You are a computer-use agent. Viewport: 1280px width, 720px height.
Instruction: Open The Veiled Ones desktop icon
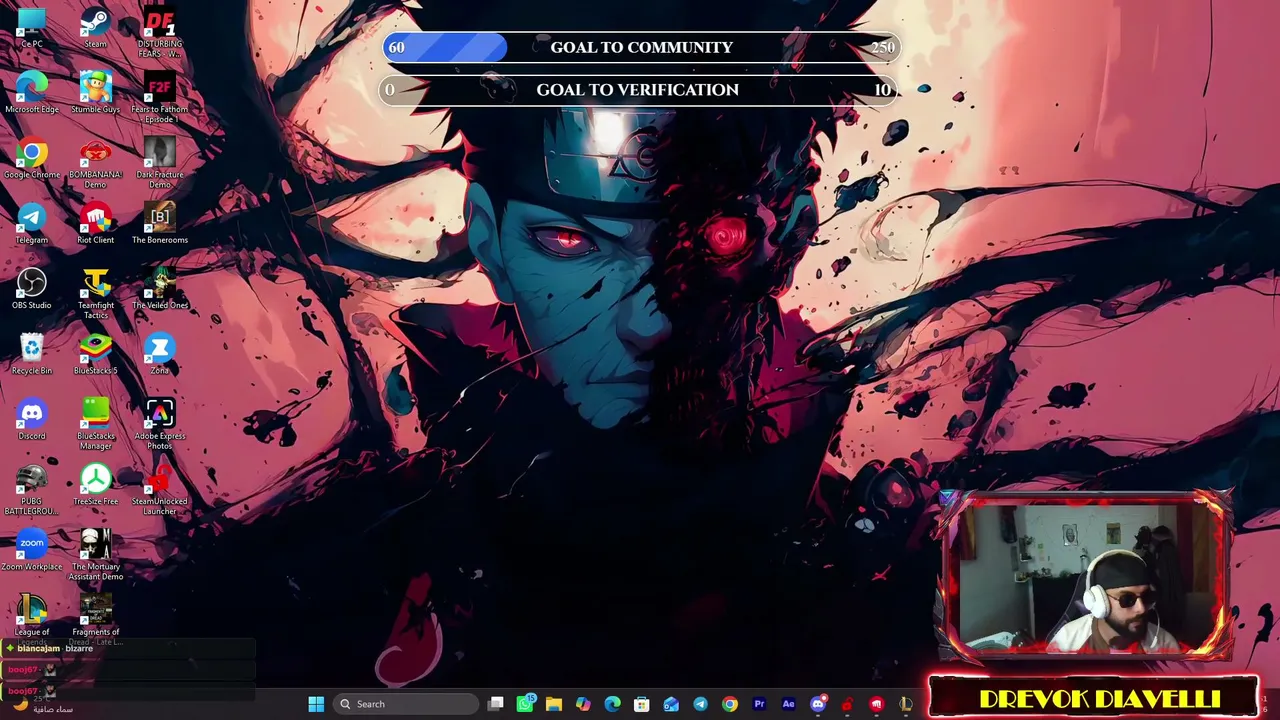tap(160, 290)
